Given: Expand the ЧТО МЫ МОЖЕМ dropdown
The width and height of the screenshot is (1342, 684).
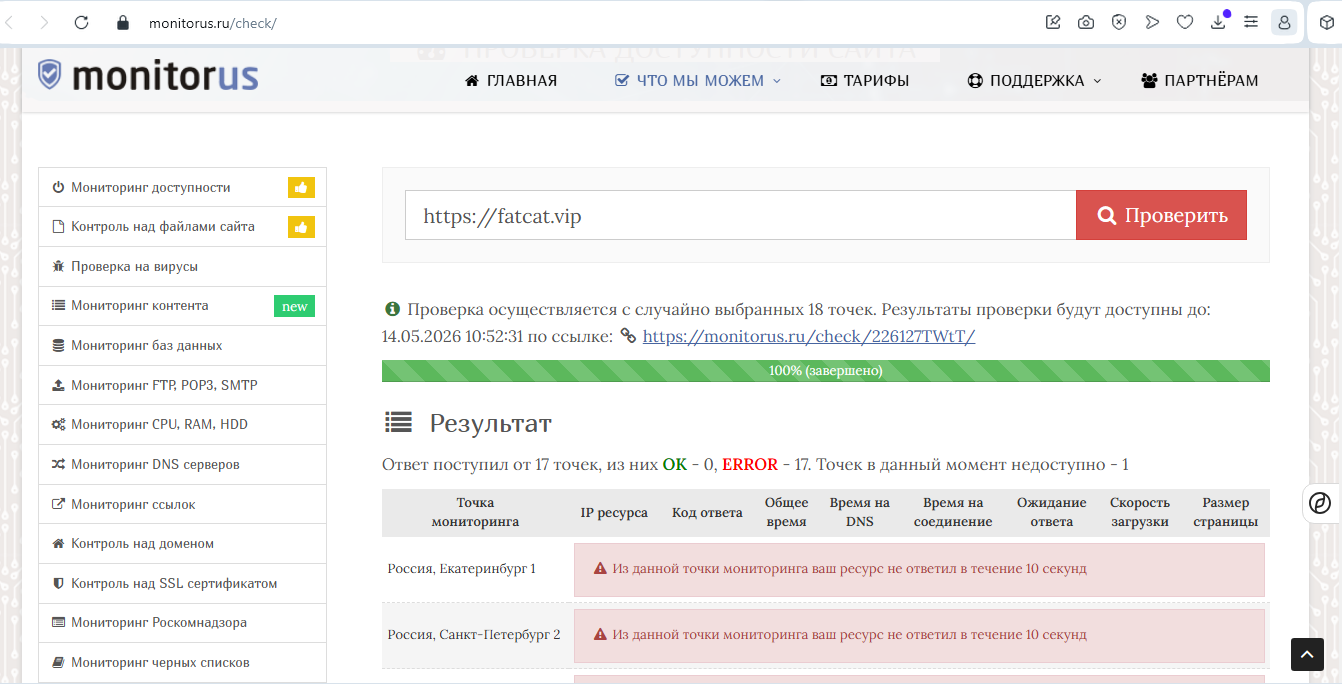Looking at the screenshot, I should 698,80.
